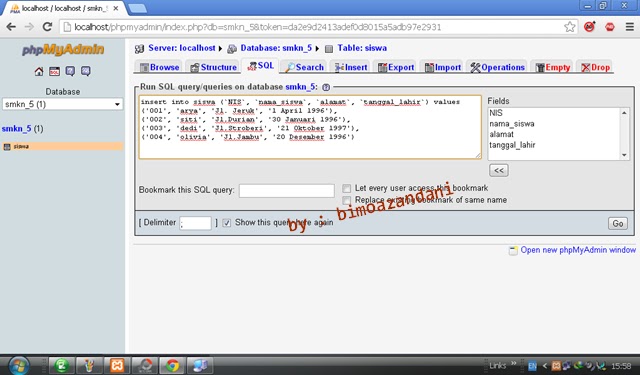Open phpMyAdmin documentation icon in sidebar
The height and width of the screenshot is (375, 640).
click(x=70, y=71)
